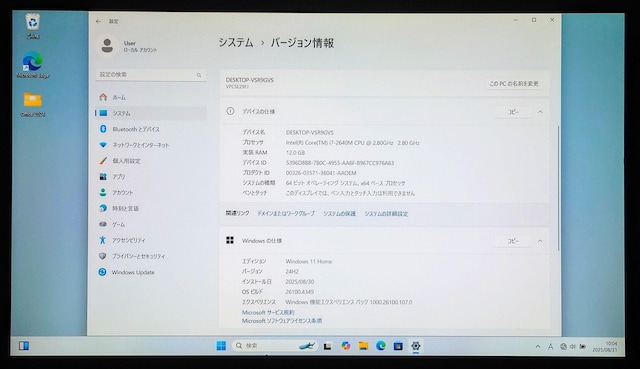Select the Recycle Bin desktop icon
640x369 pixels.
(33, 26)
